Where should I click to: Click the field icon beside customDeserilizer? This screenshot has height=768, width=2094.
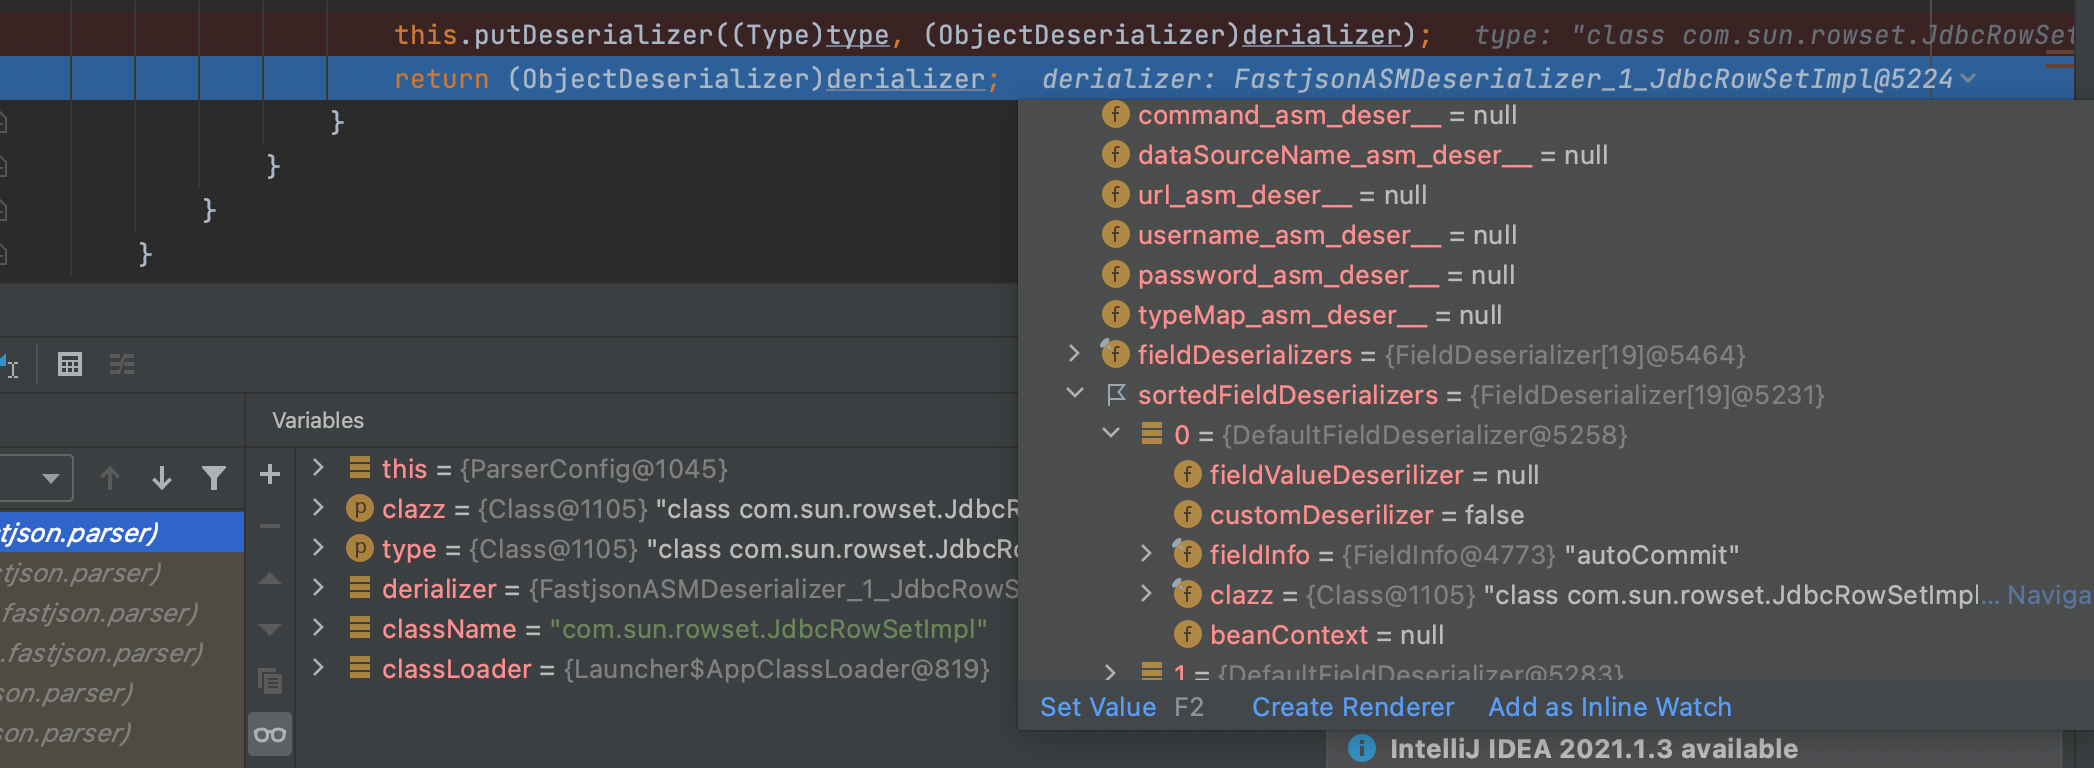[1187, 514]
